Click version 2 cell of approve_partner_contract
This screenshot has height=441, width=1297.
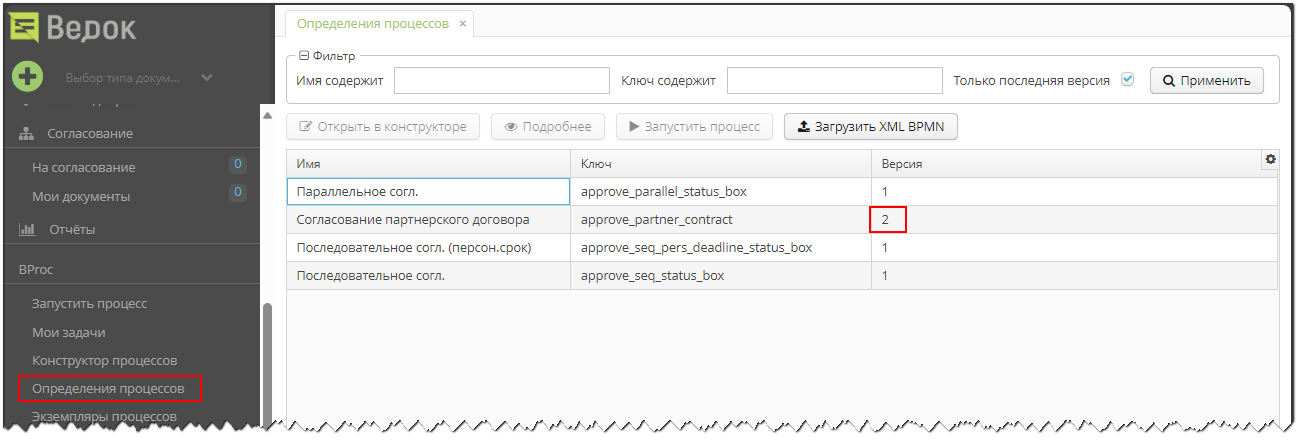1074,219
